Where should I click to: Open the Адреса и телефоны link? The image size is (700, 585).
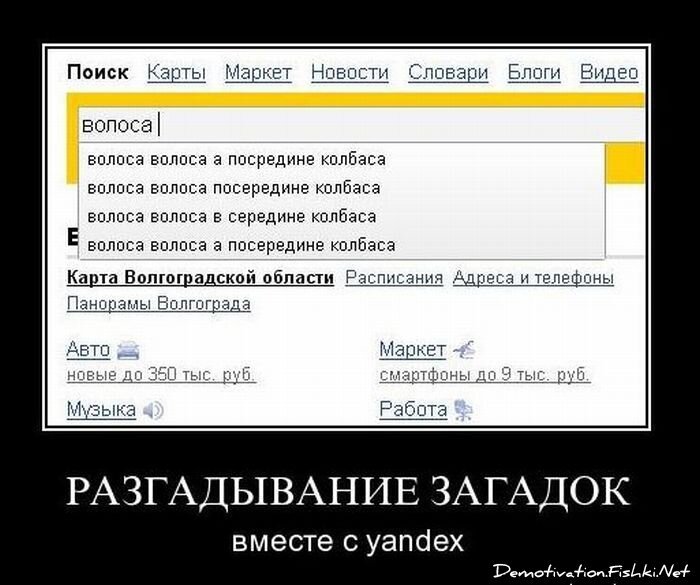(532, 278)
